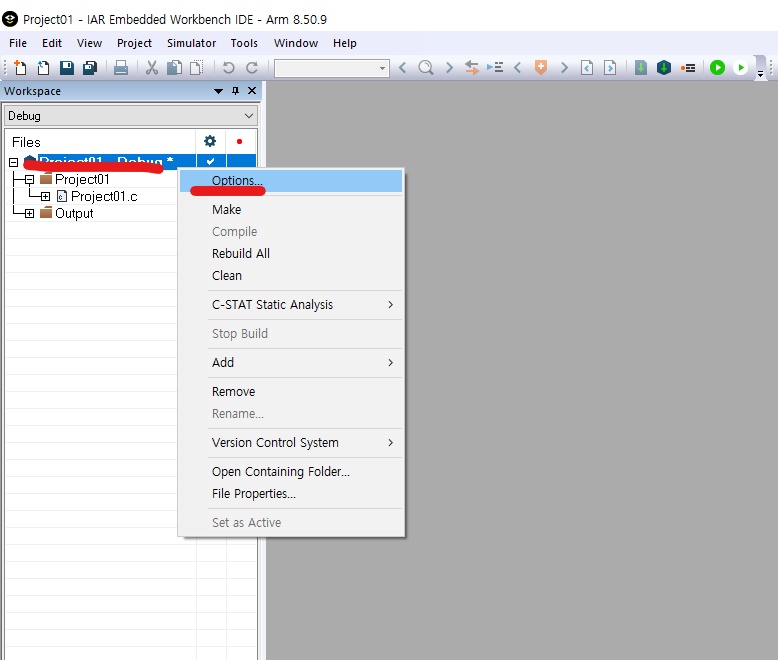Click the Save toolbar icon
778x660 pixels.
pos(67,67)
